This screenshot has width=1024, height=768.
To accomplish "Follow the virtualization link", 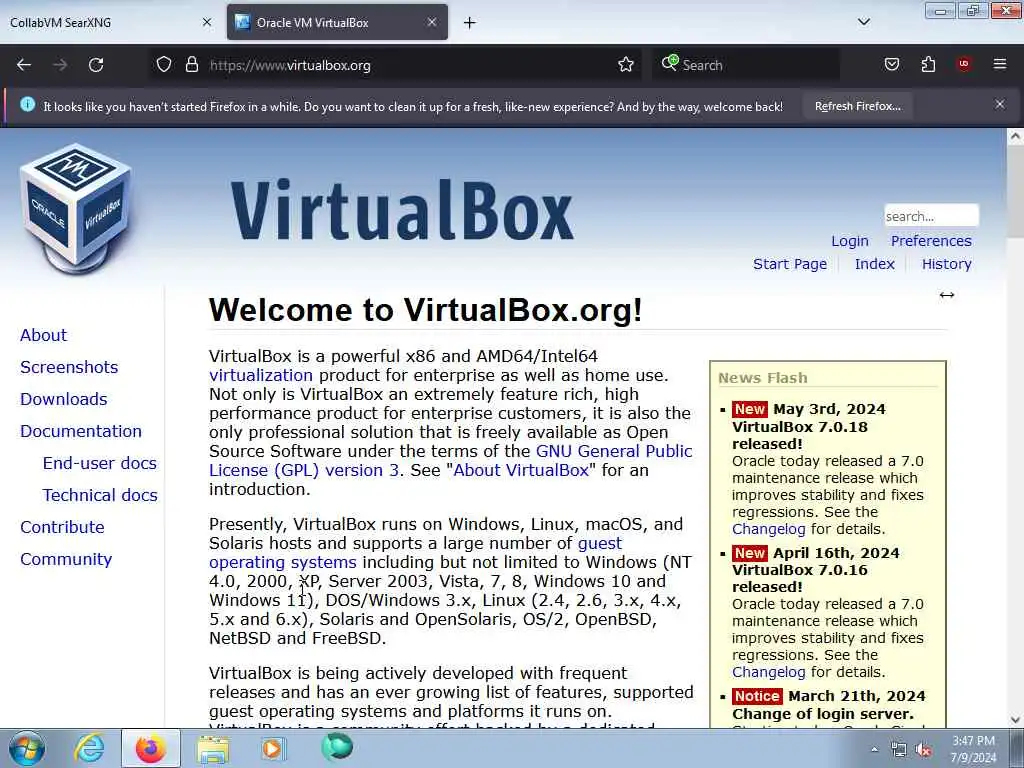I will coord(261,376).
